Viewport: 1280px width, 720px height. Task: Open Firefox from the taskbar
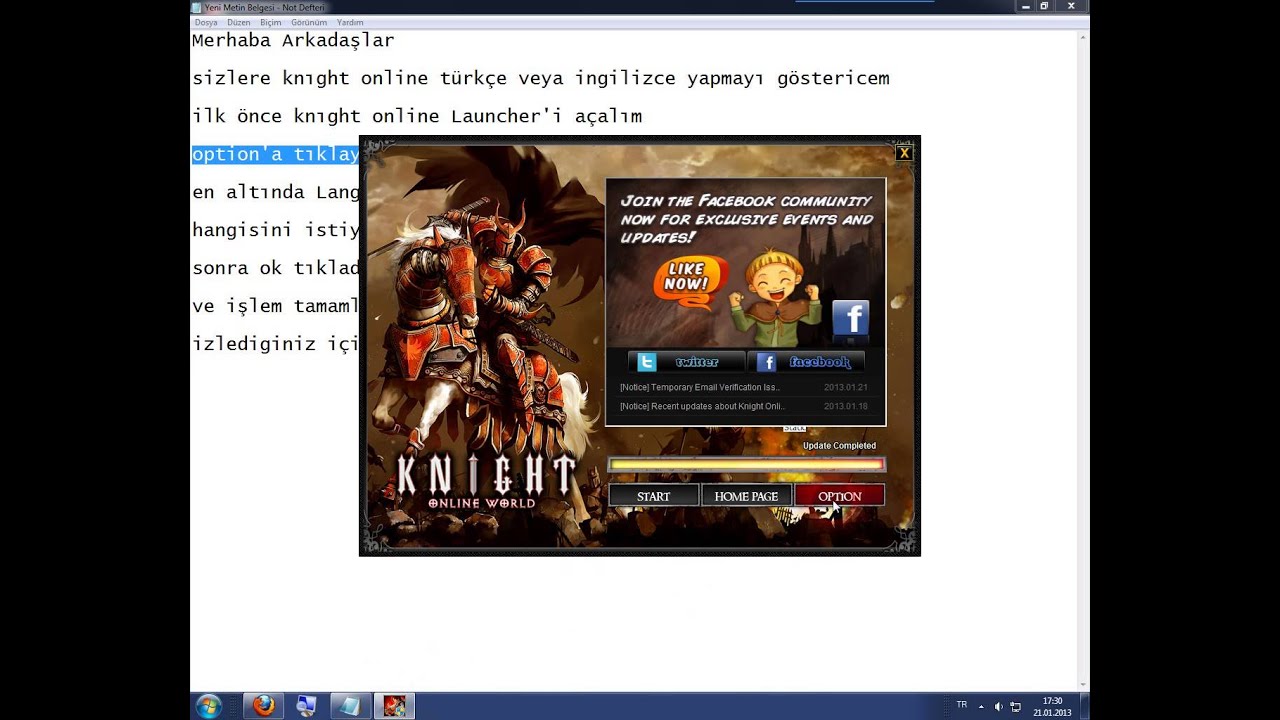[x=263, y=706]
